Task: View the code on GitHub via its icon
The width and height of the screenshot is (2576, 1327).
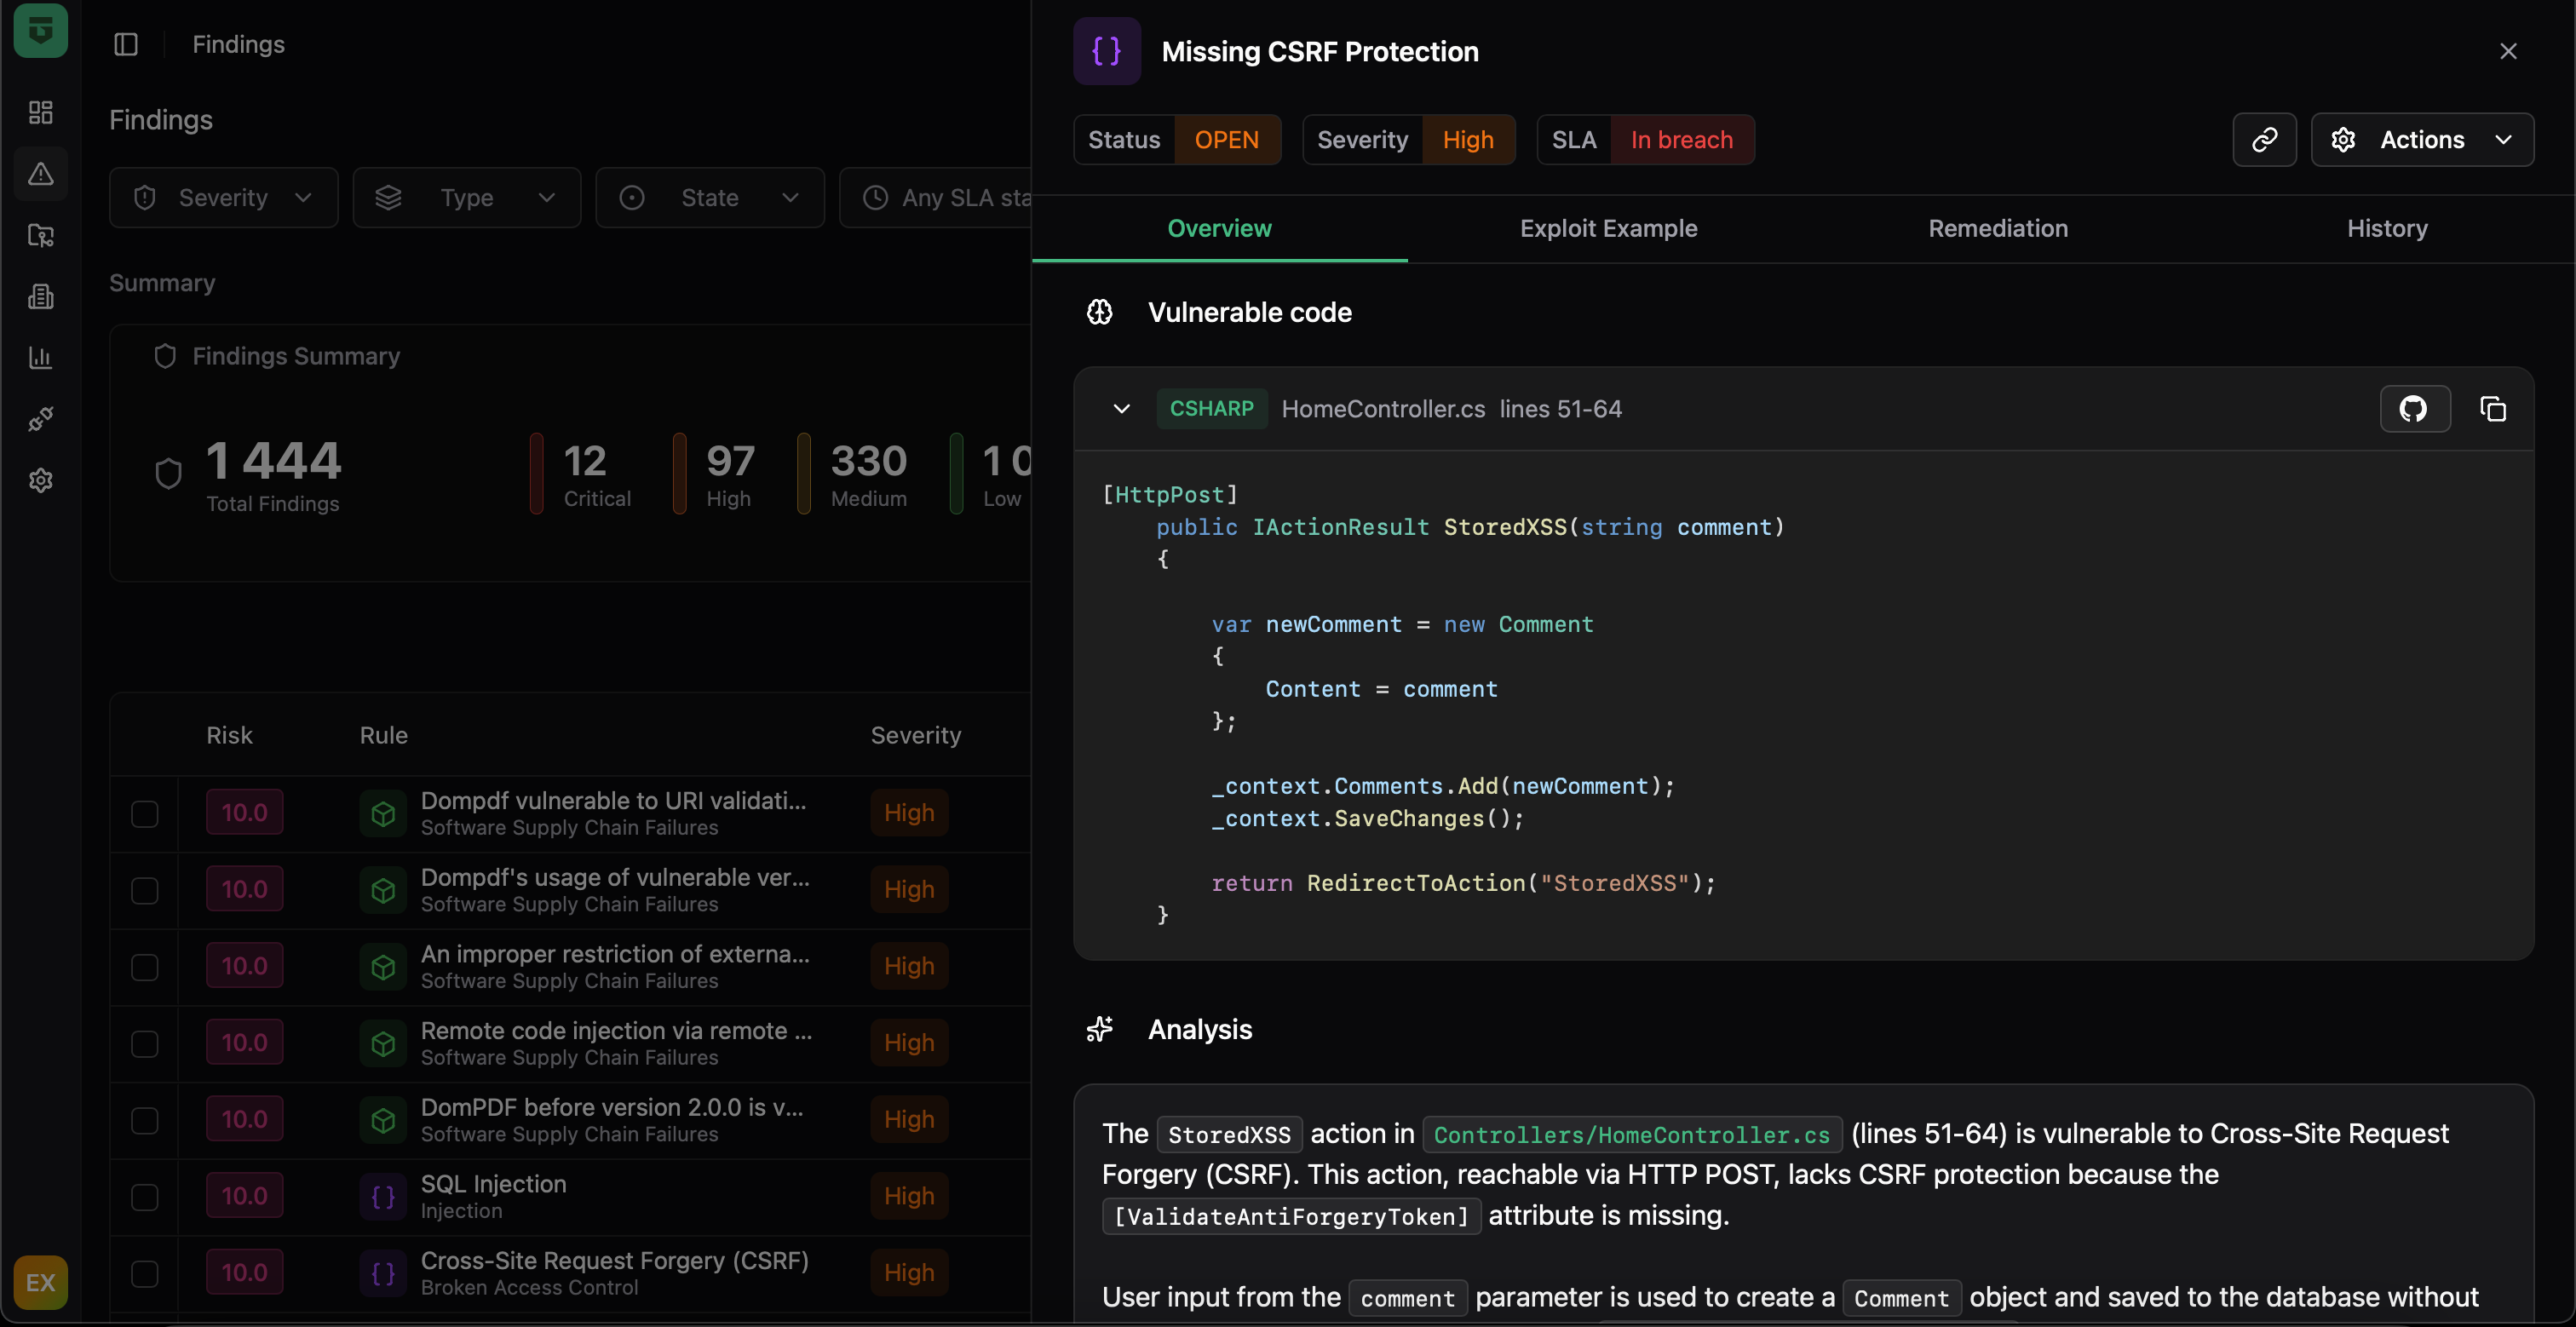Action: coord(2415,408)
